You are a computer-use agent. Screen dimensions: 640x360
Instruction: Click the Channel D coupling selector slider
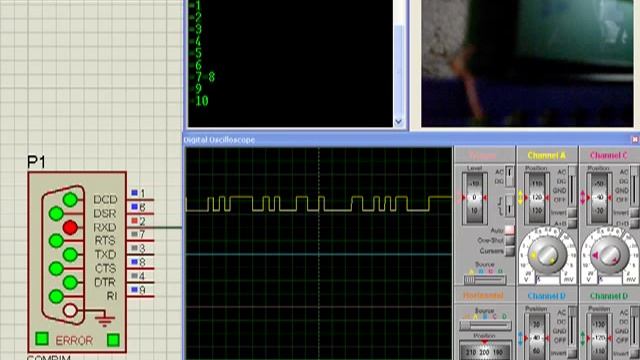(635, 326)
